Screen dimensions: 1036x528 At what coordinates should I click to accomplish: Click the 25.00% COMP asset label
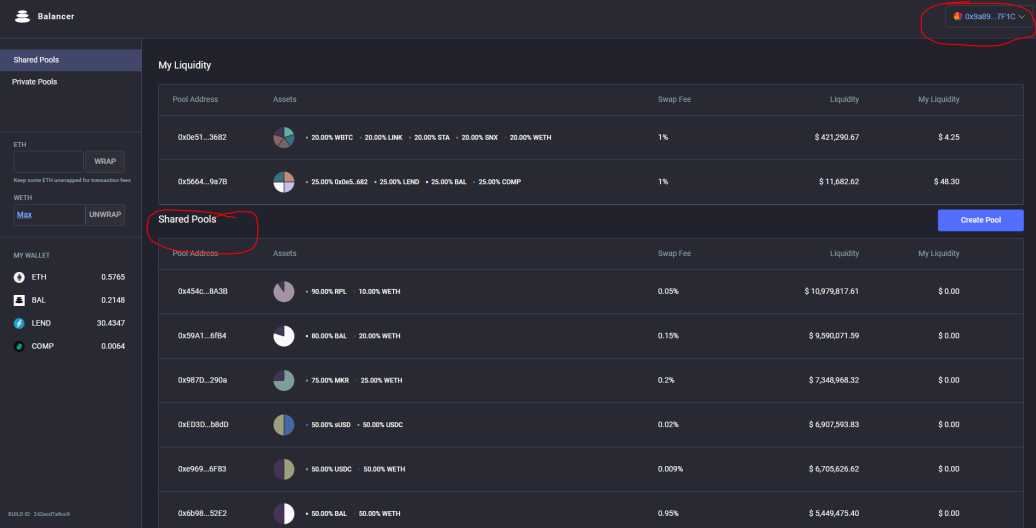tap(500, 182)
